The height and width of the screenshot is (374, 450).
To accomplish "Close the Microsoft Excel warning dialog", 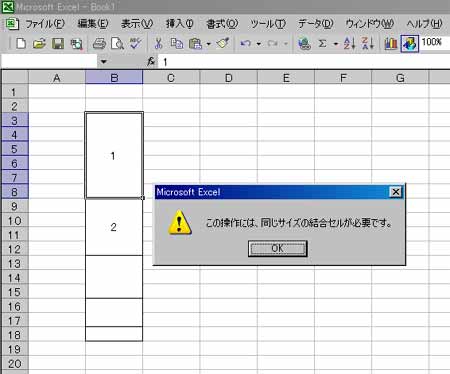I will click(x=395, y=192).
